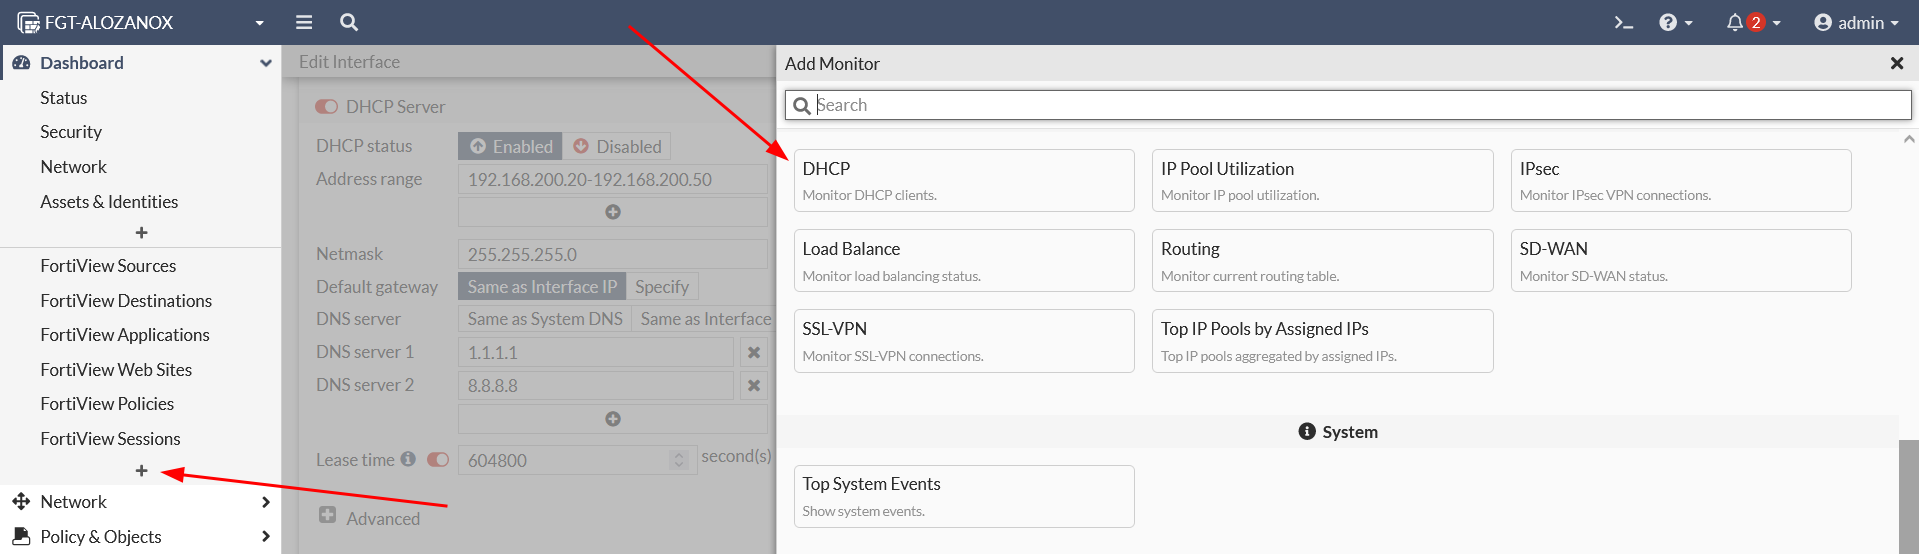Click the notifications bell icon
This screenshot has width=1919, height=554.
click(1735, 22)
